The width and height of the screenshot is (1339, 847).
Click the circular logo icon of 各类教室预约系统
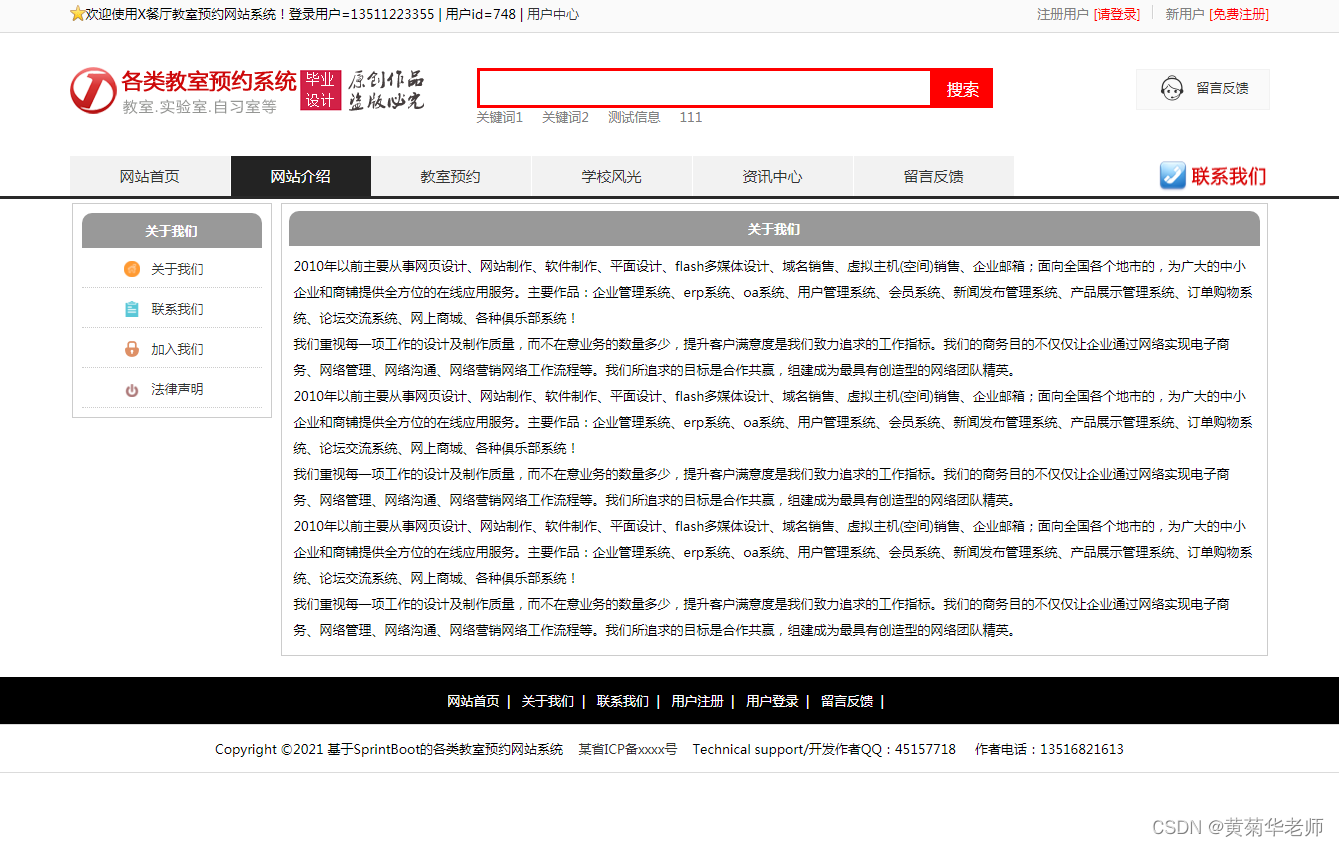(92, 89)
